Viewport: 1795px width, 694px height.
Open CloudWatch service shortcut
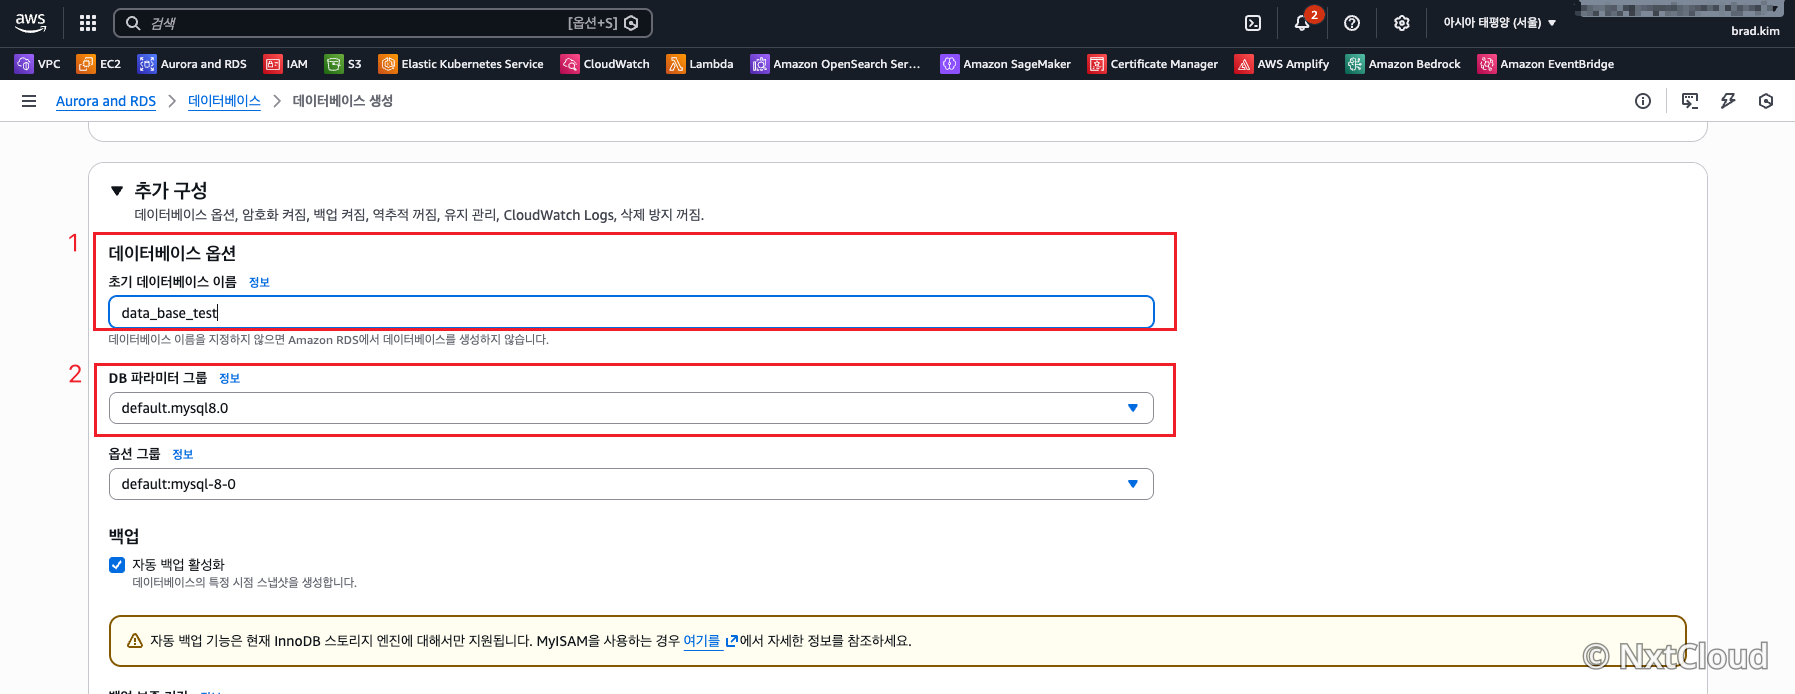[x=605, y=64]
